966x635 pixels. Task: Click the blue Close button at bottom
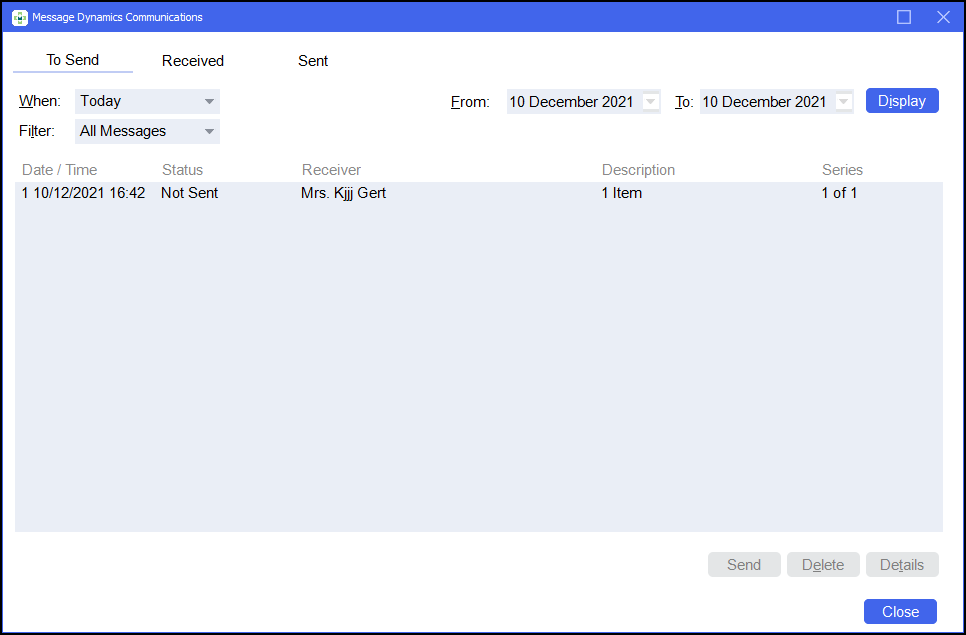tap(900, 612)
